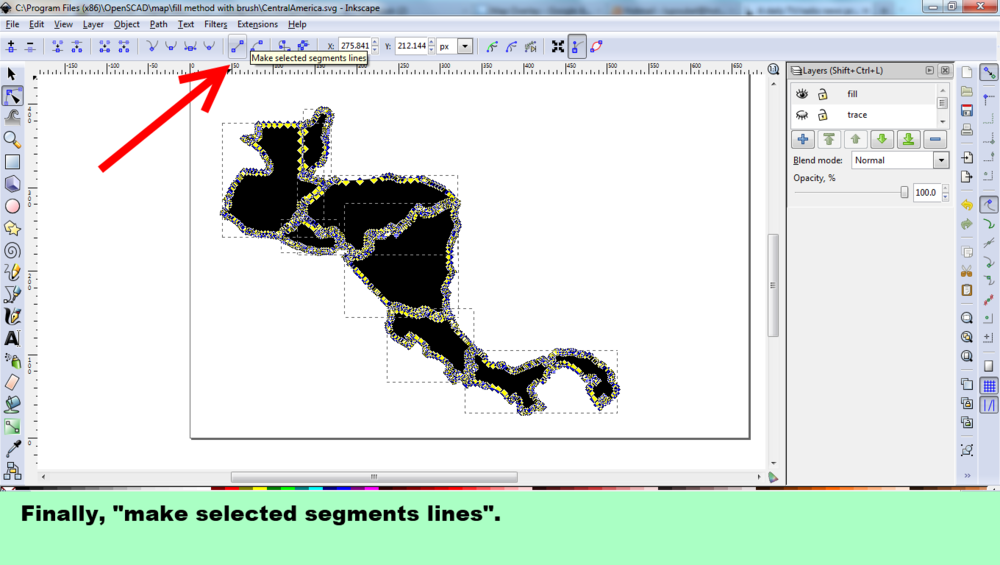Click the Save document icon
The width and height of the screenshot is (1000, 565).
[x=967, y=110]
